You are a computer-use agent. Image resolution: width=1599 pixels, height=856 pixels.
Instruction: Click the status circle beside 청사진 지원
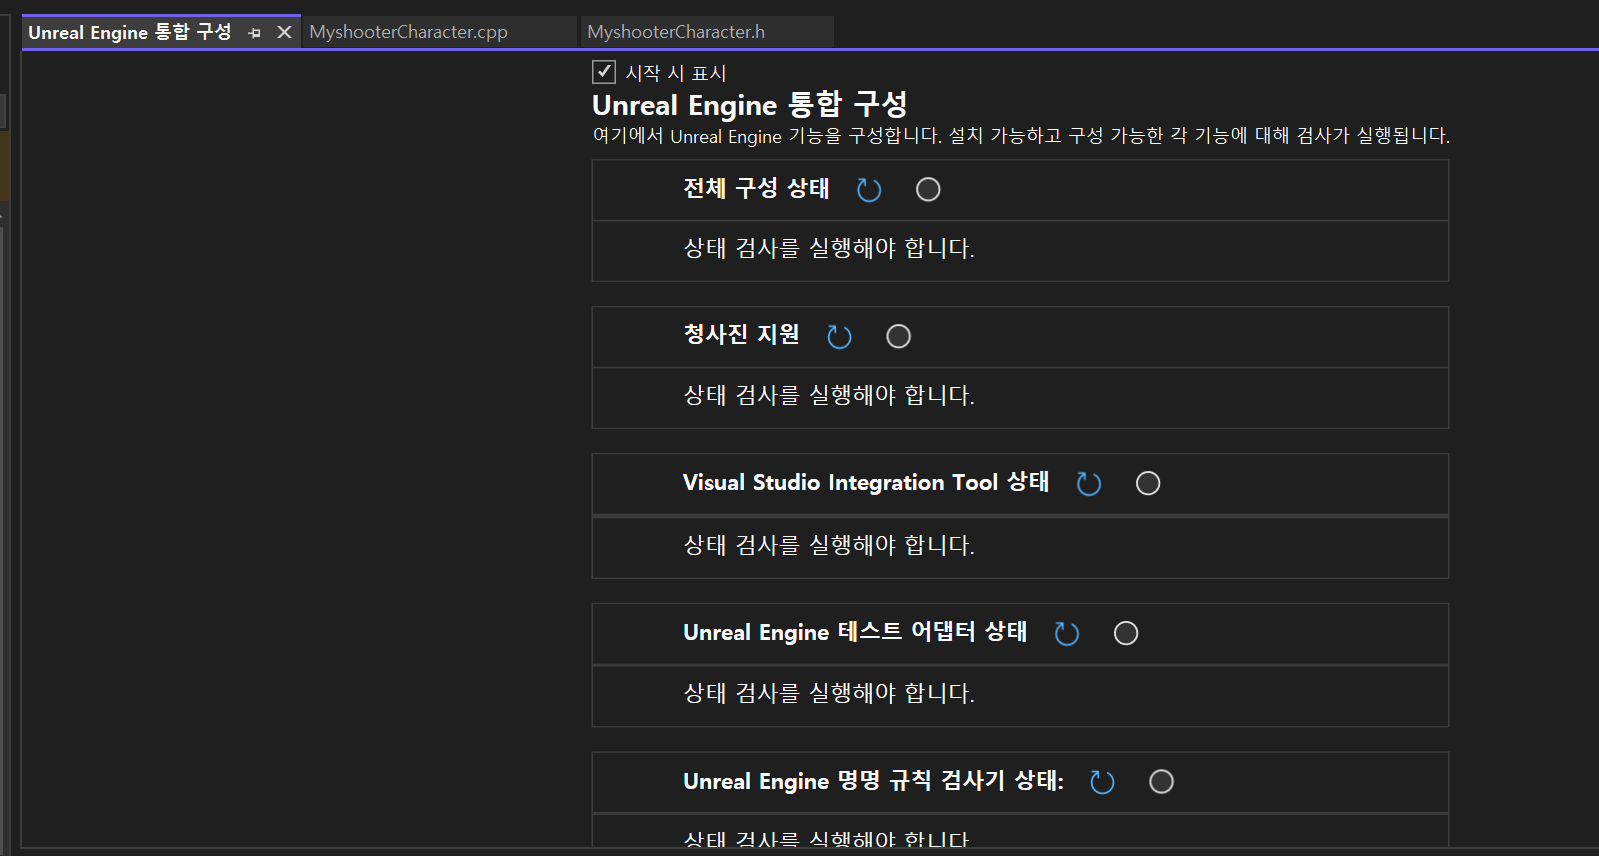898,336
